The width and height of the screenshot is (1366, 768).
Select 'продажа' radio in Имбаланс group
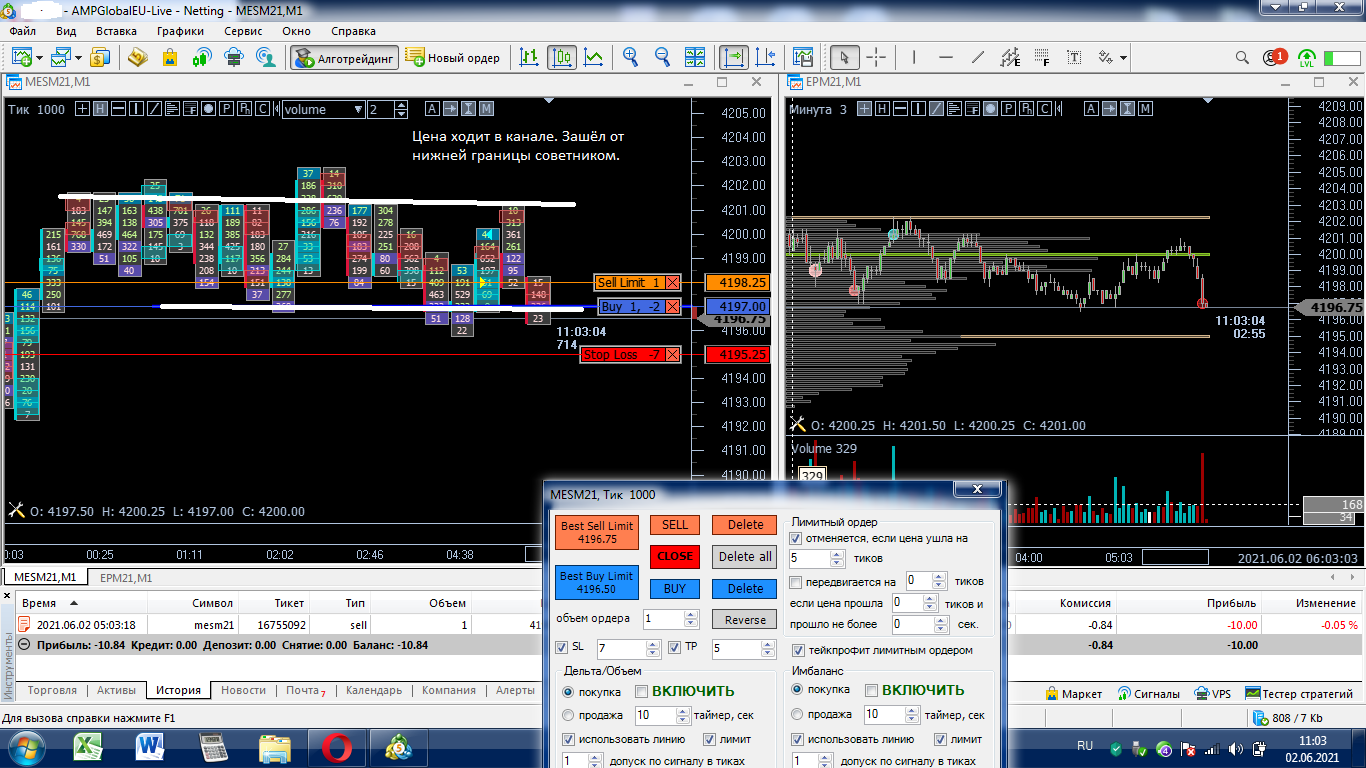797,715
